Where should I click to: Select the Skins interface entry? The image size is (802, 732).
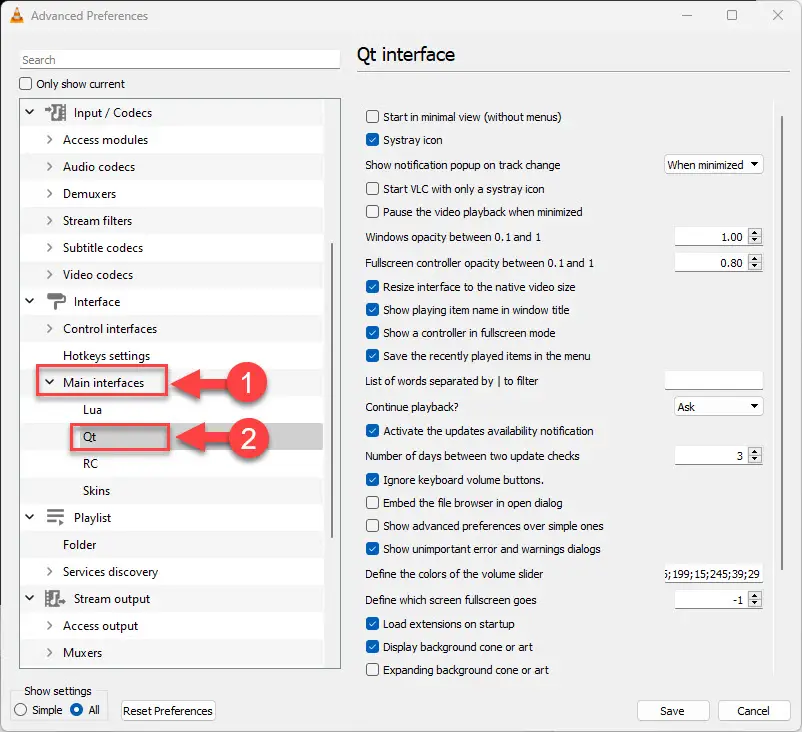pos(96,491)
